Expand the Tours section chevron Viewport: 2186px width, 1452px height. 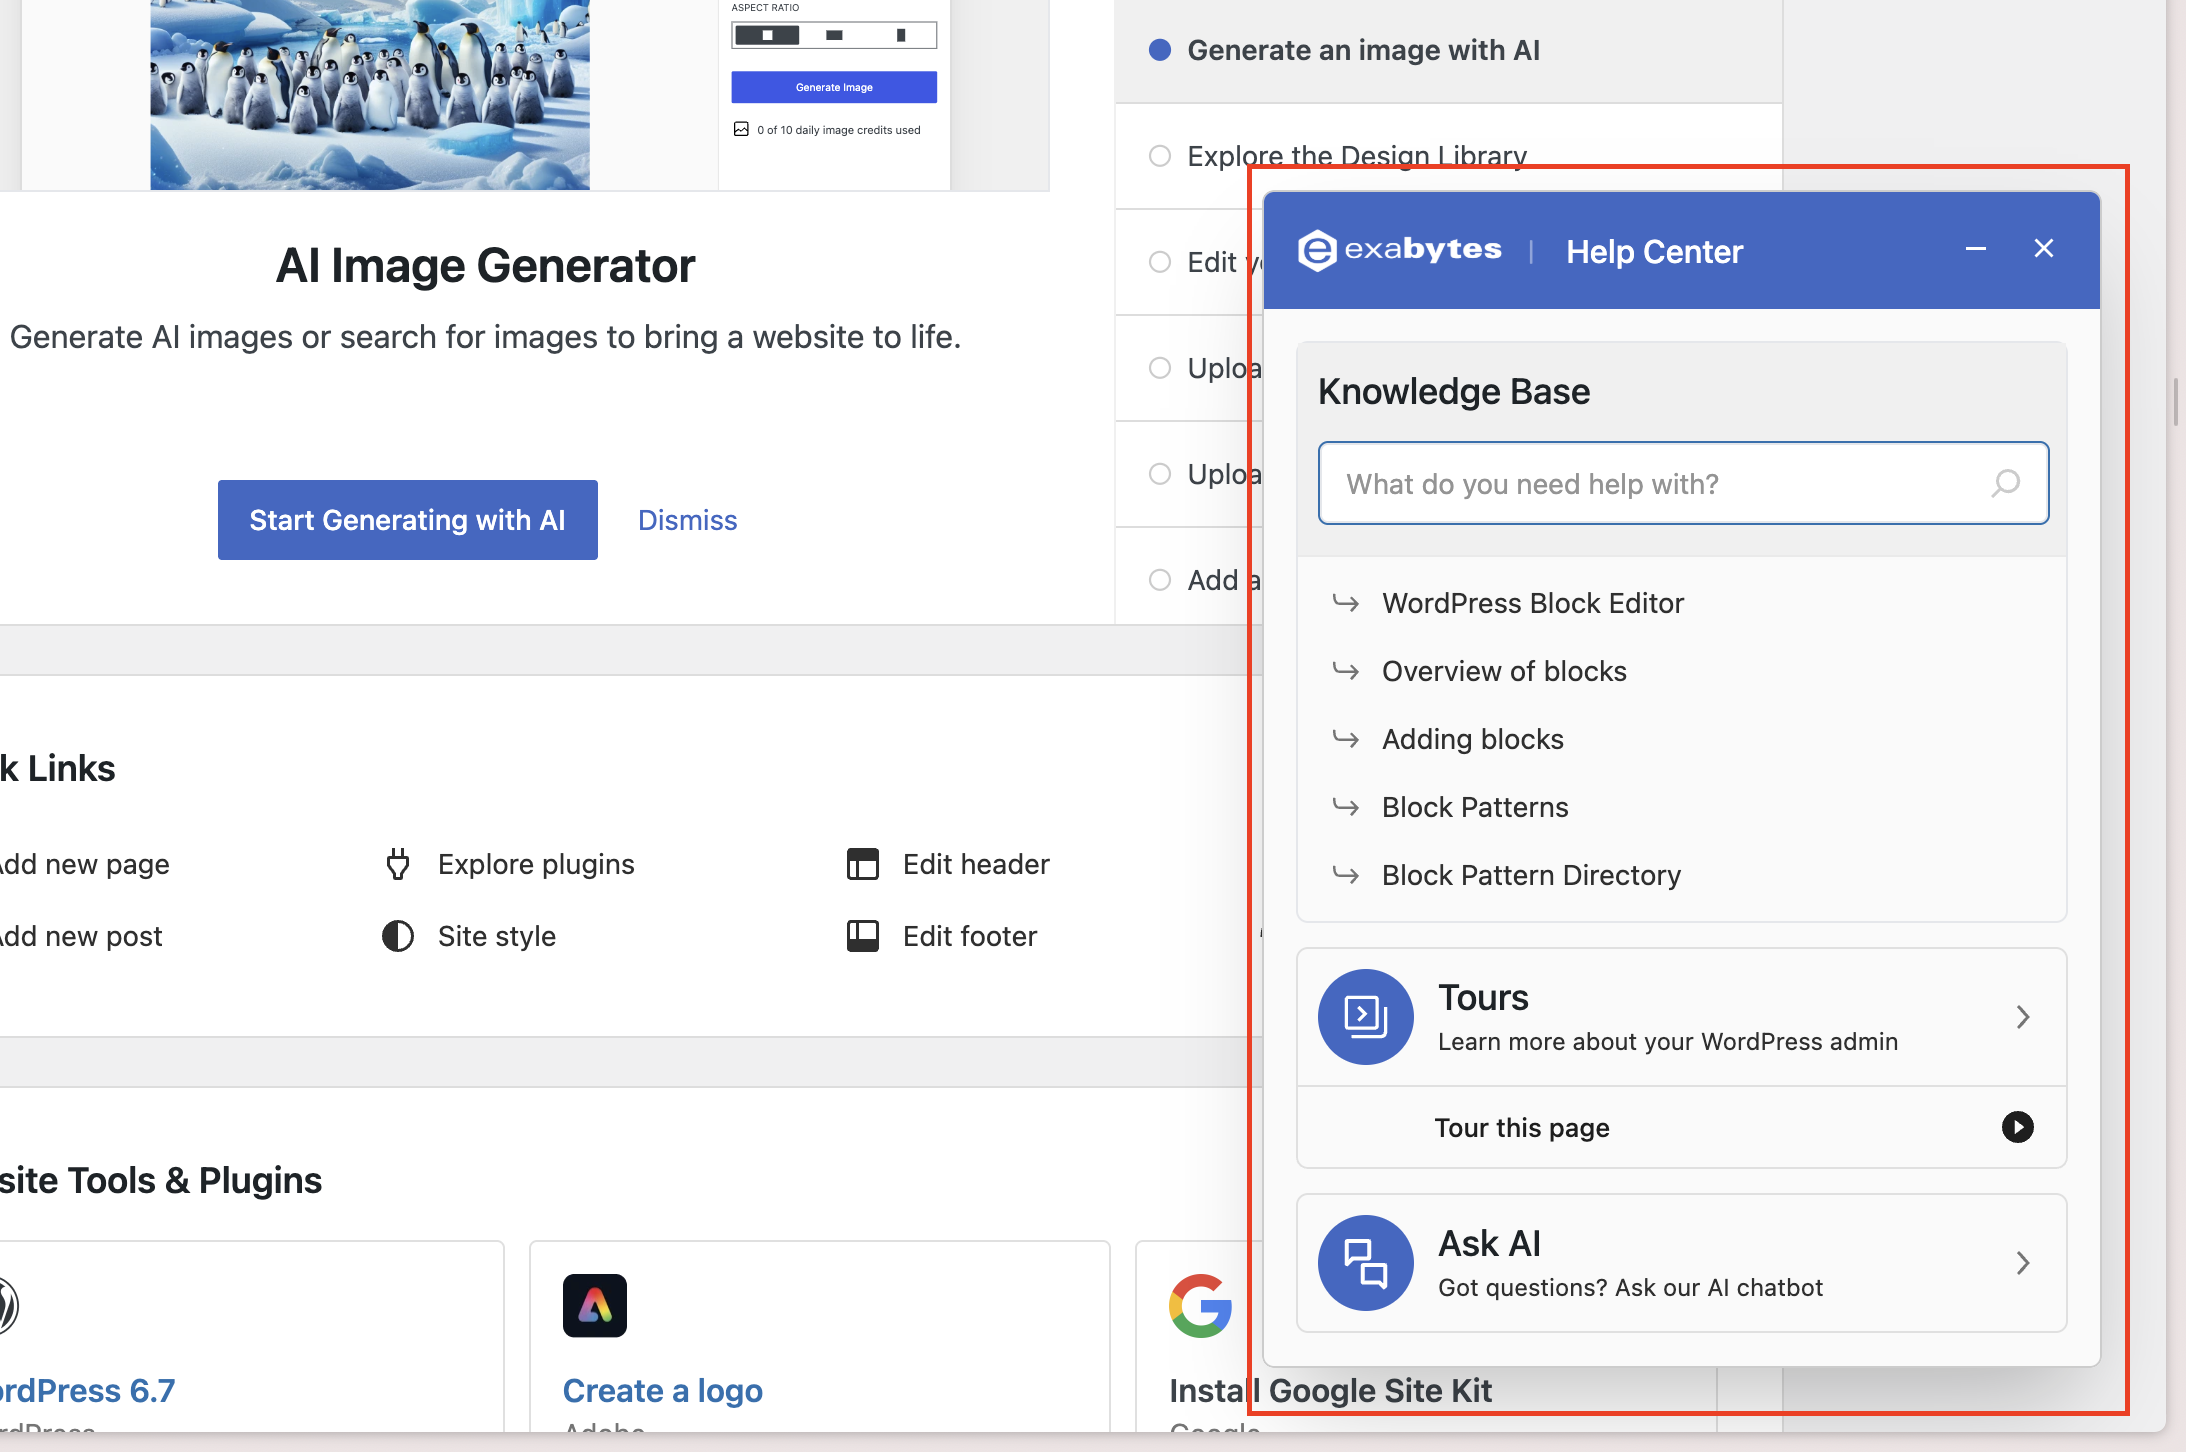pyautogui.click(x=2023, y=1017)
